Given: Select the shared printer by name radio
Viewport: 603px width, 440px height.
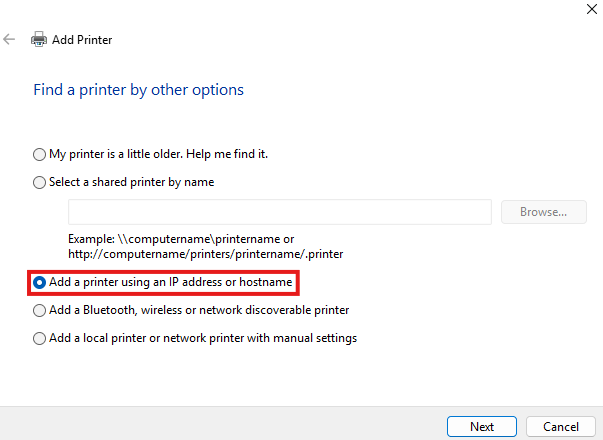Looking at the screenshot, I should (x=39, y=182).
